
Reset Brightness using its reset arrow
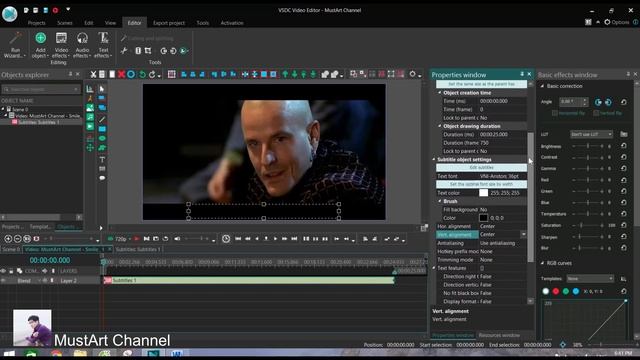(624, 146)
